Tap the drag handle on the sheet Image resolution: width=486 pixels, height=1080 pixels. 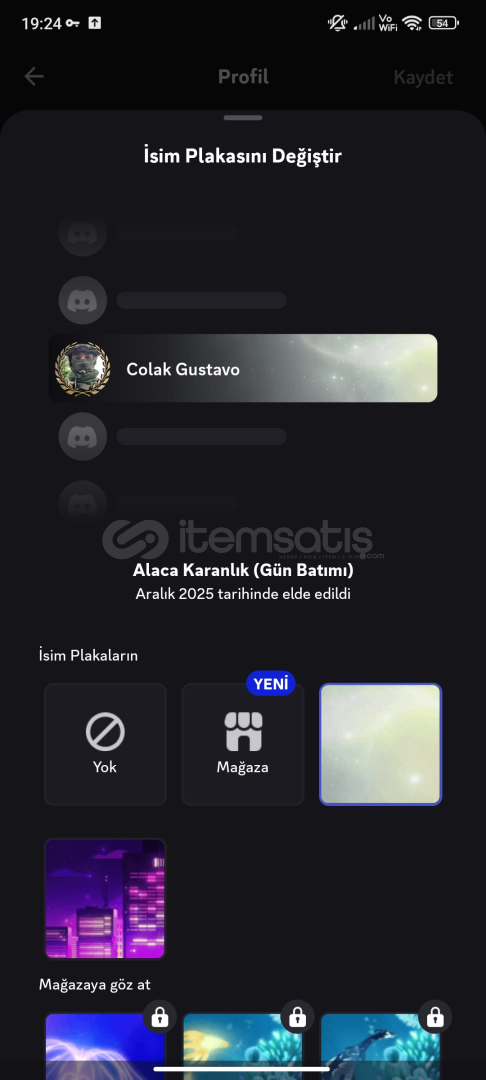(243, 118)
